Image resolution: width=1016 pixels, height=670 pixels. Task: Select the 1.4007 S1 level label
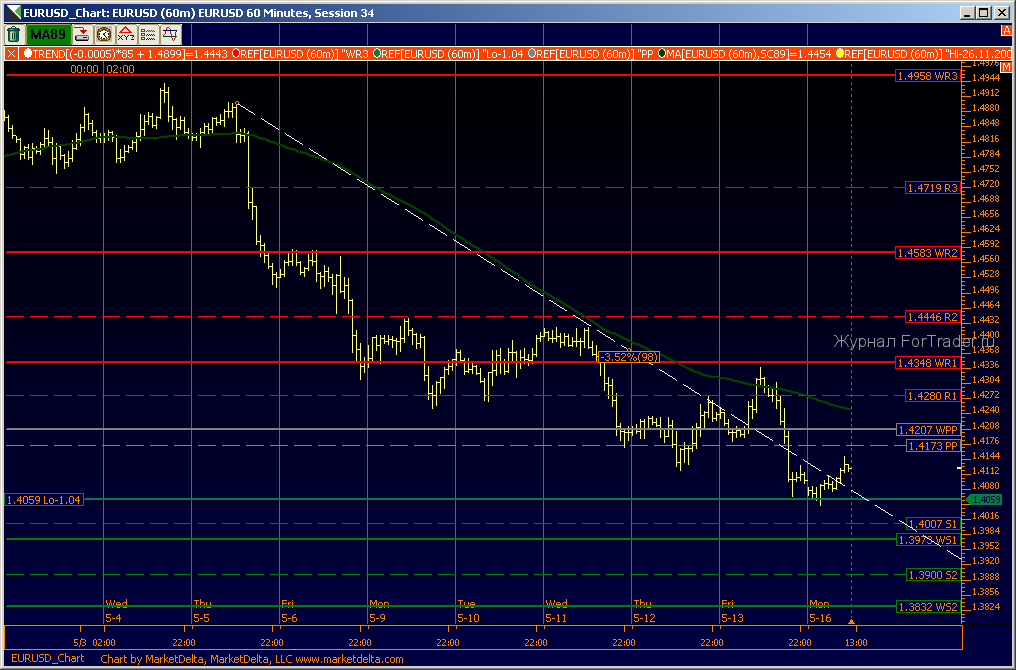(932, 524)
